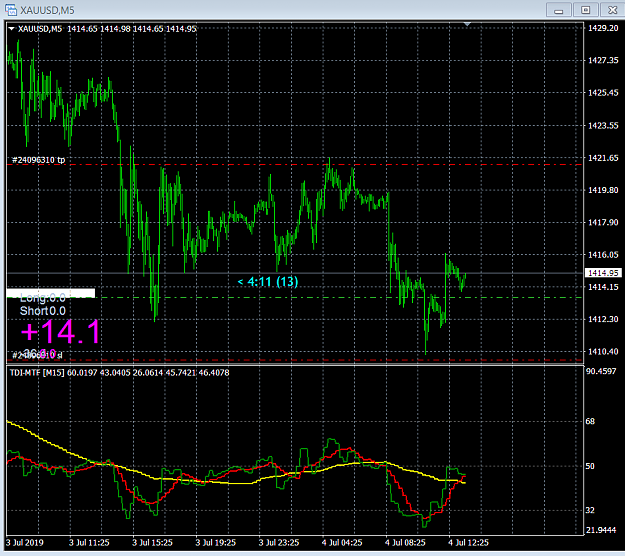Maximize the XAUUSD,M5 chart window
This screenshot has height=556, width=625.
pyautogui.click(x=586, y=10)
